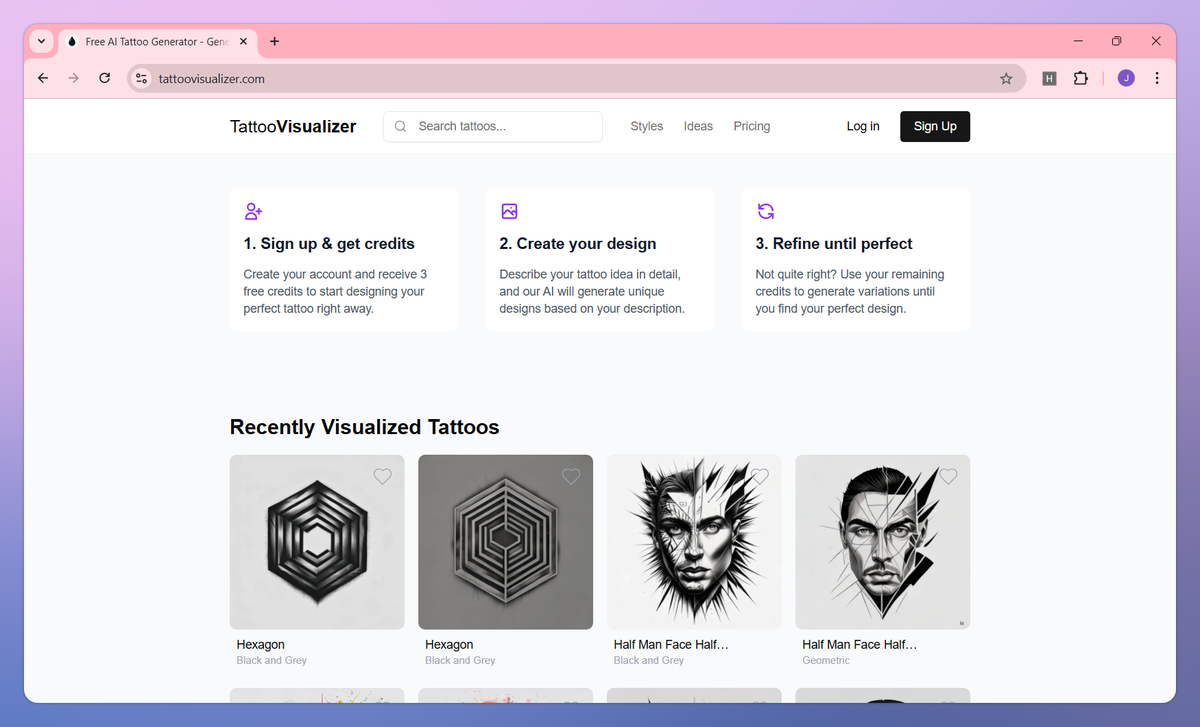Bookmark the page via the star icon
This screenshot has height=727, width=1200.
click(x=1006, y=78)
